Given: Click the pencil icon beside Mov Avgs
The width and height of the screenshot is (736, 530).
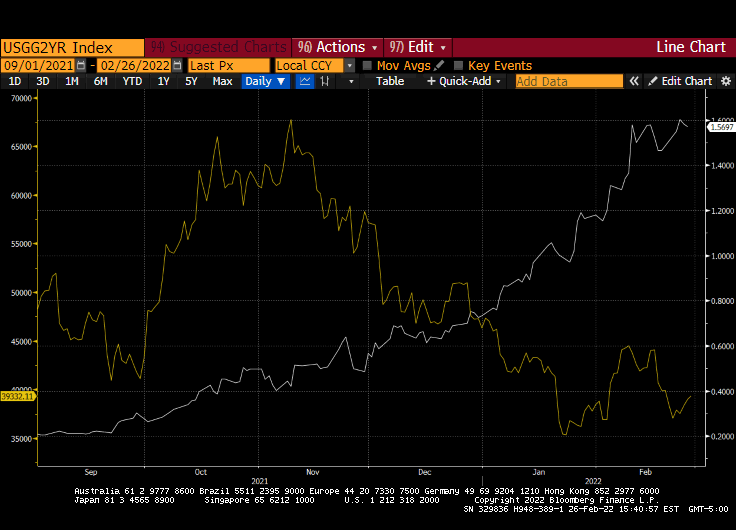Looking at the screenshot, I should (x=439, y=65).
